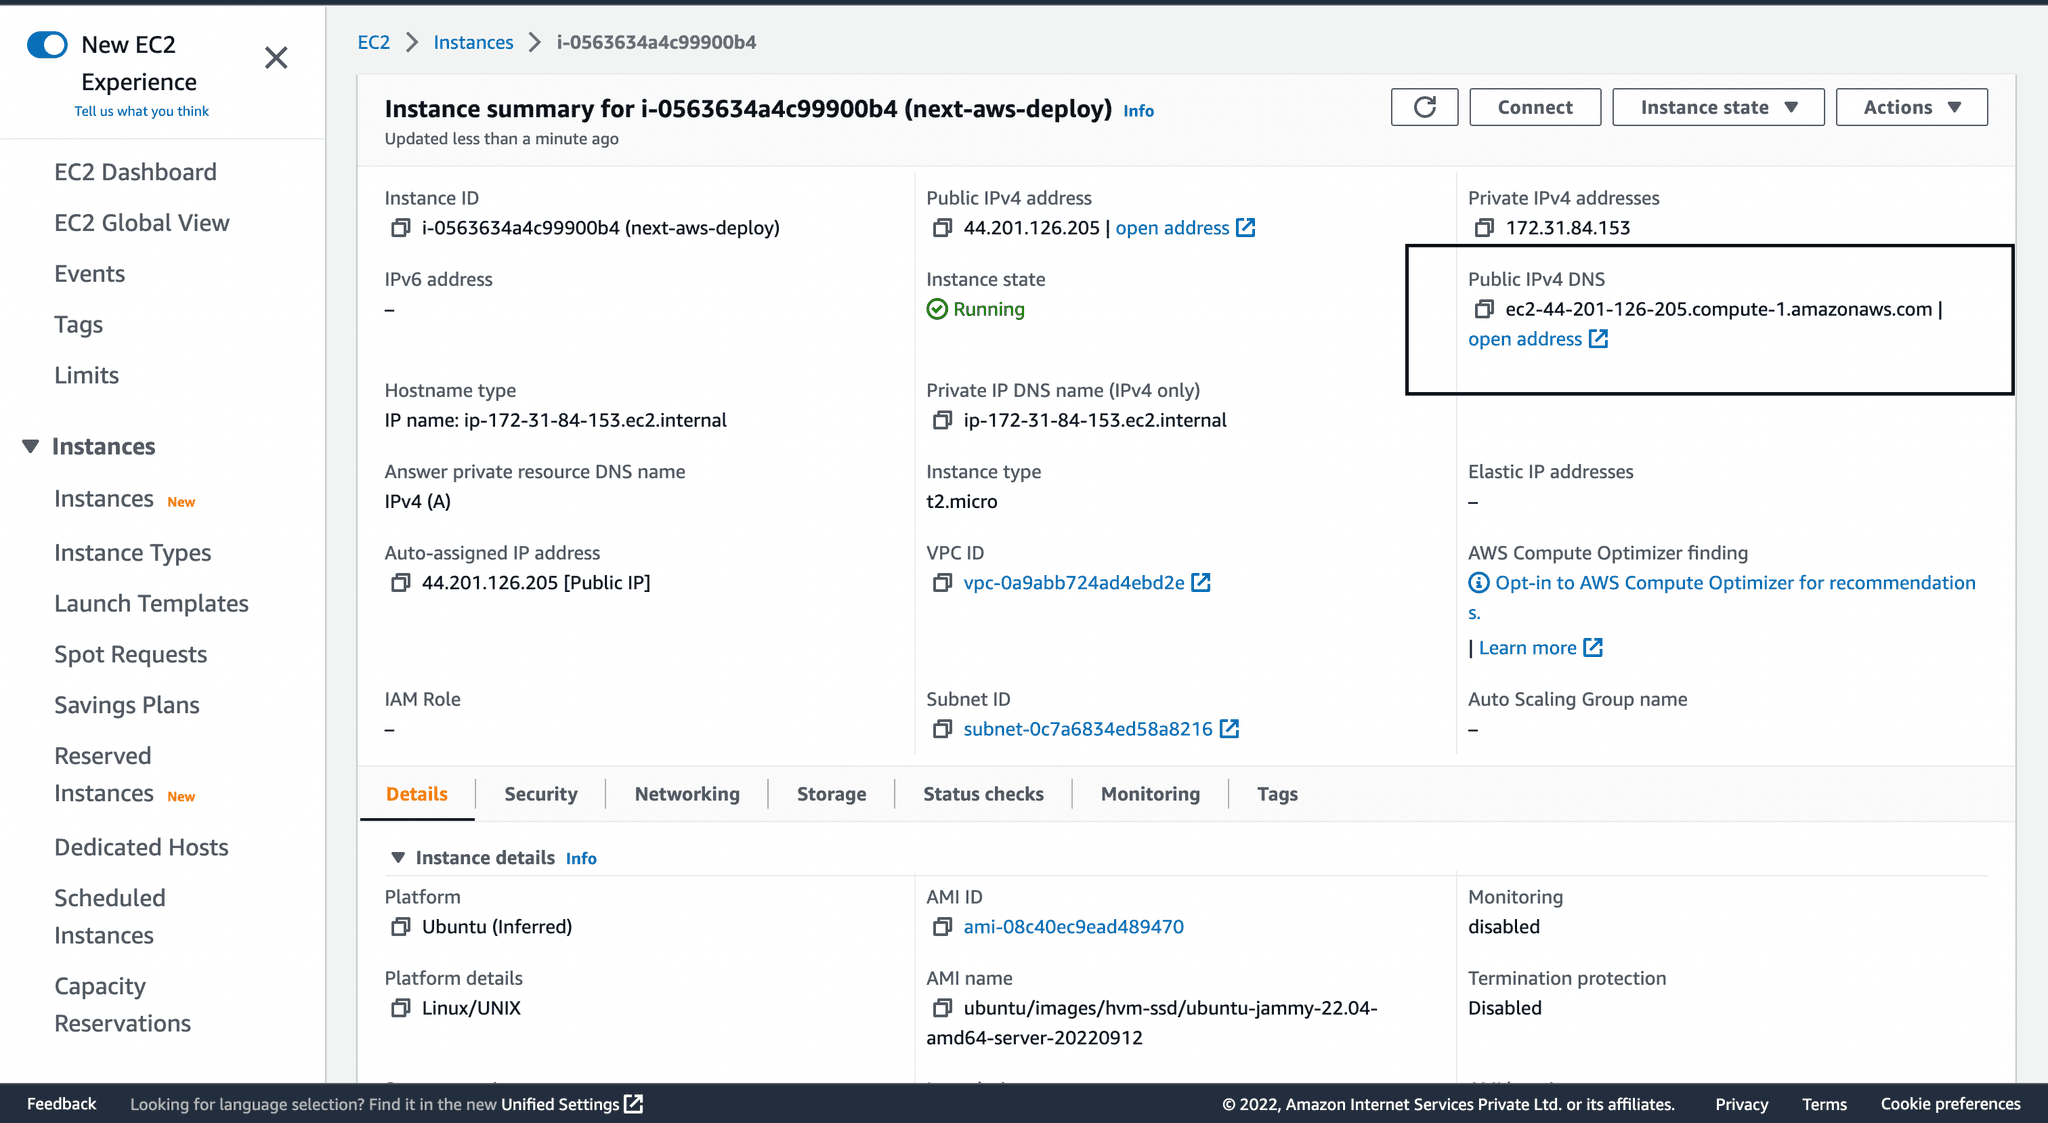Screen dimensions: 2048x1123
Task: Copy the Public IPv4 address via copy icon
Action: point(941,227)
